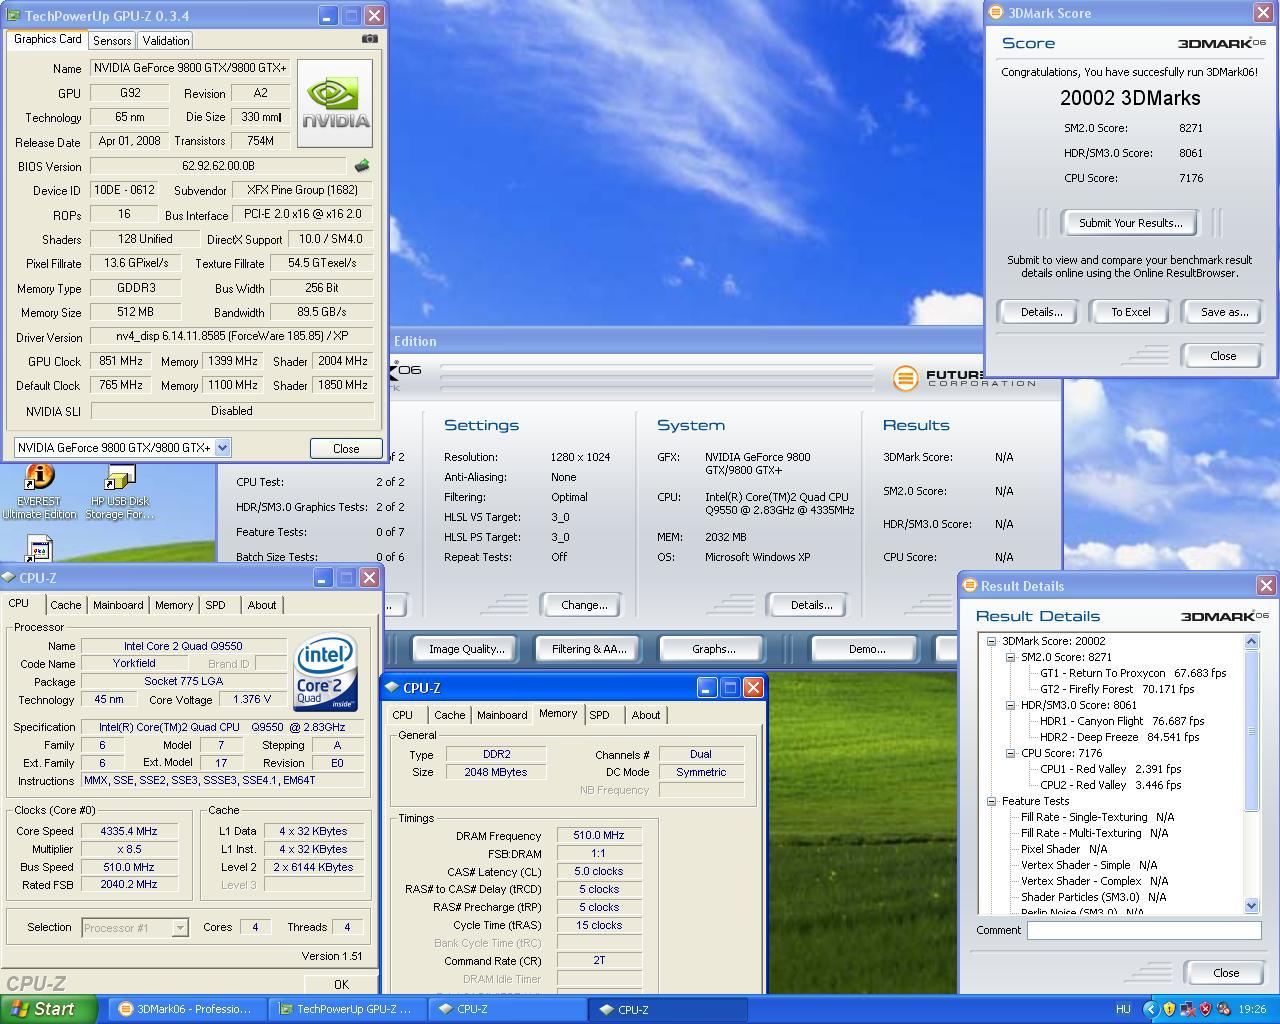Image resolution: width=1280 pixels, height=1024 pixels.
Task: Click the GPU-Z title bar icon
Action: tap(14, 16)
